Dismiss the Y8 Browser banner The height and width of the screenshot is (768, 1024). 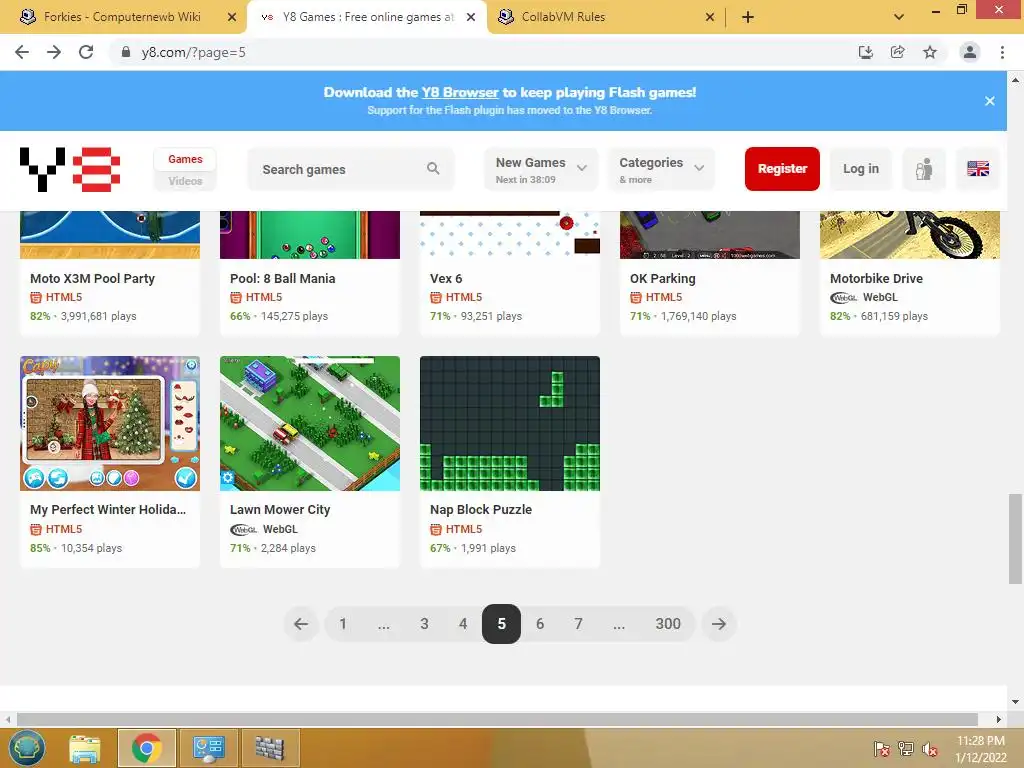click(x=989, y=101)
